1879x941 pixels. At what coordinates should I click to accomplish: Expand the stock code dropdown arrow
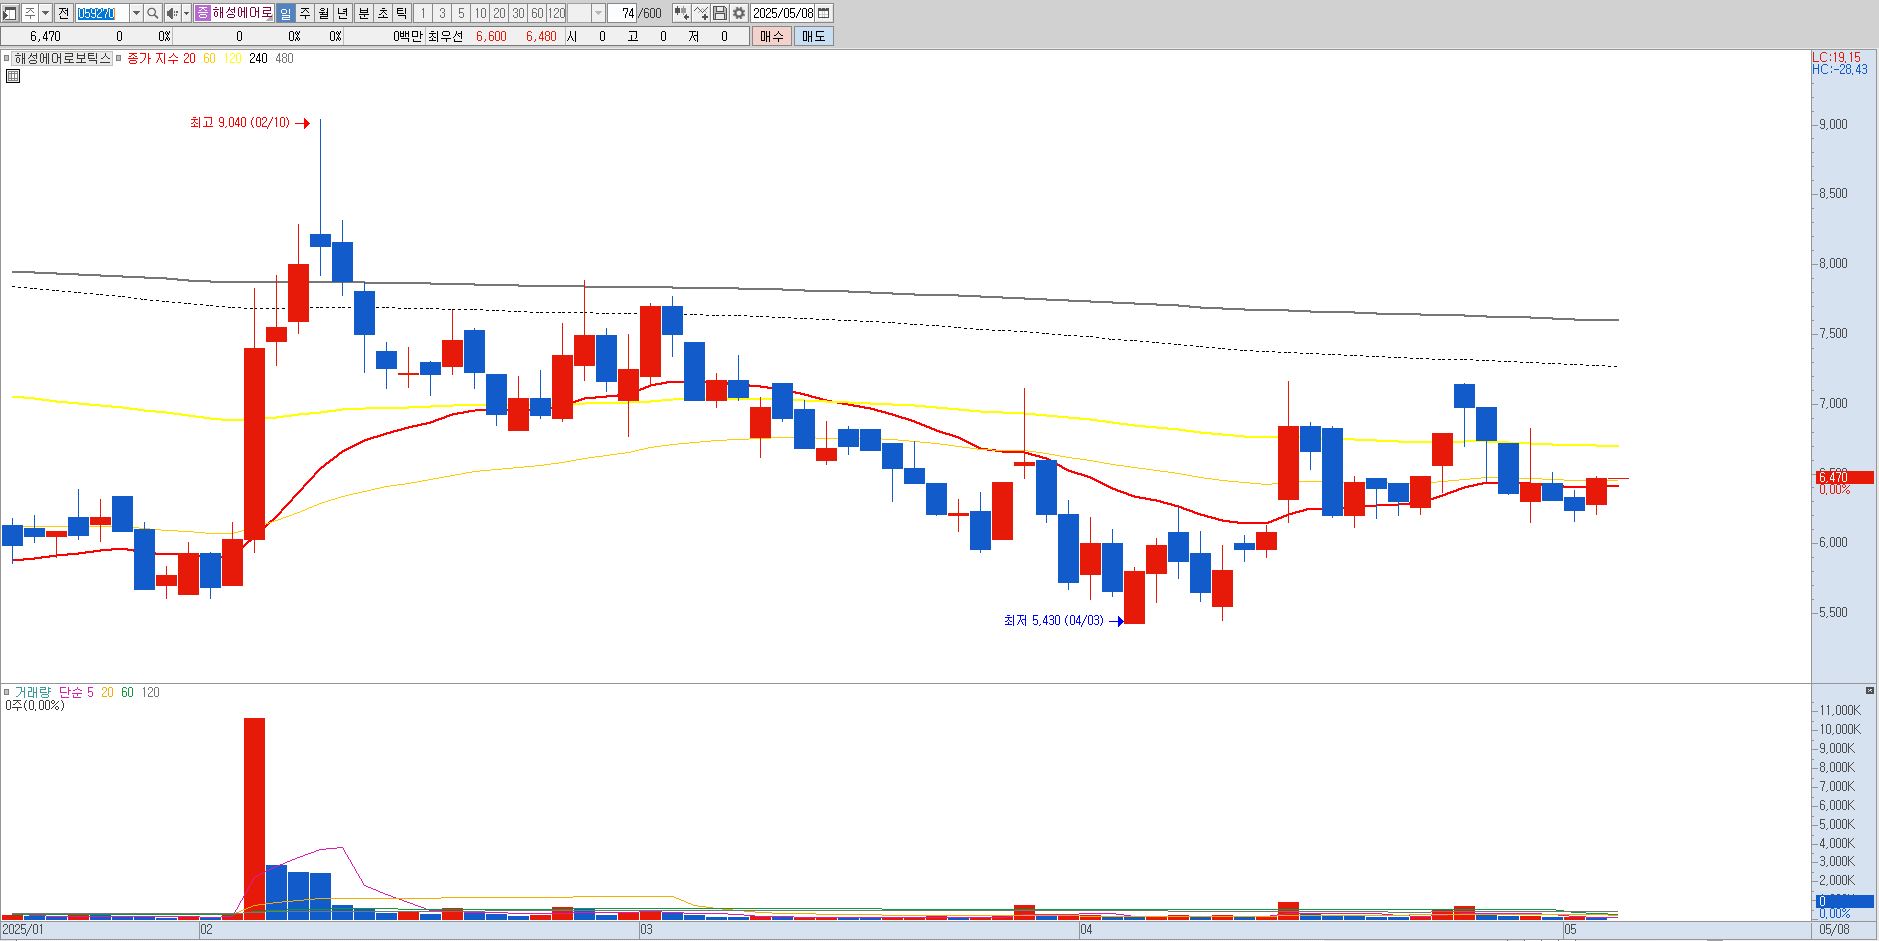[136, 13]
